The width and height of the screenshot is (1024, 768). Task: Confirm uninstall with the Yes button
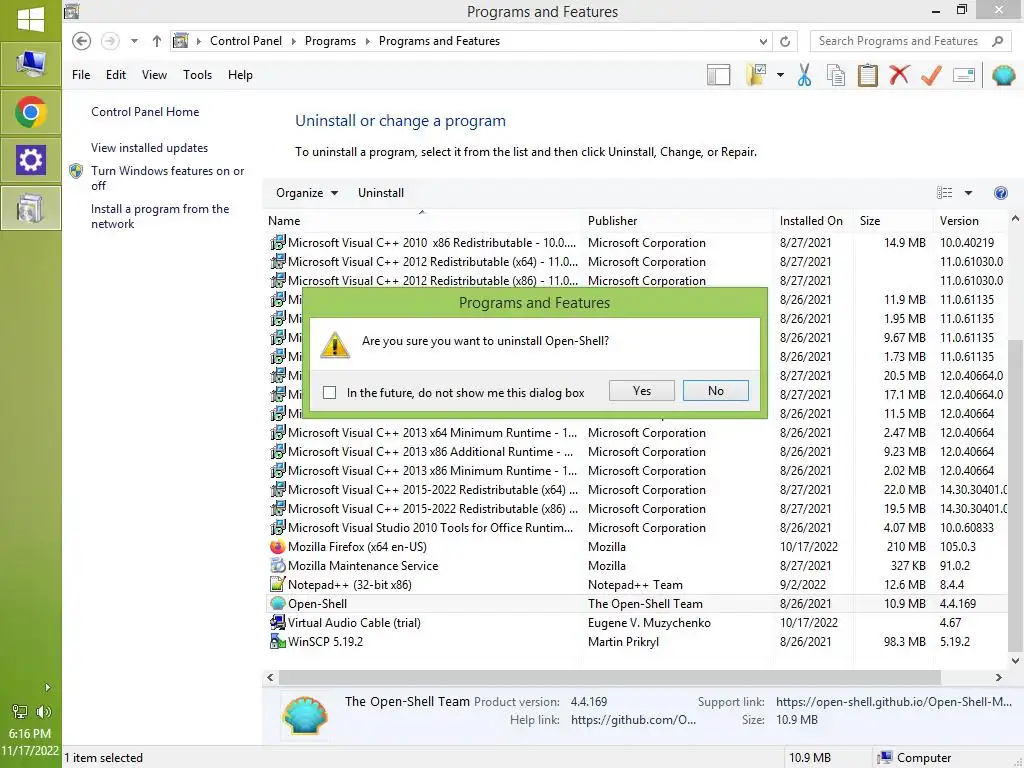coord(641,391)
